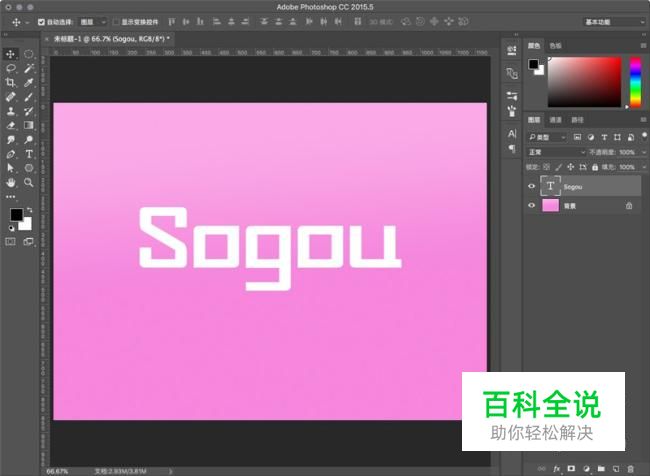Open the Edit Toolbar three-dots menu
Screen dimensions: 650x476
pyautogui.click(x=10, y=197)
